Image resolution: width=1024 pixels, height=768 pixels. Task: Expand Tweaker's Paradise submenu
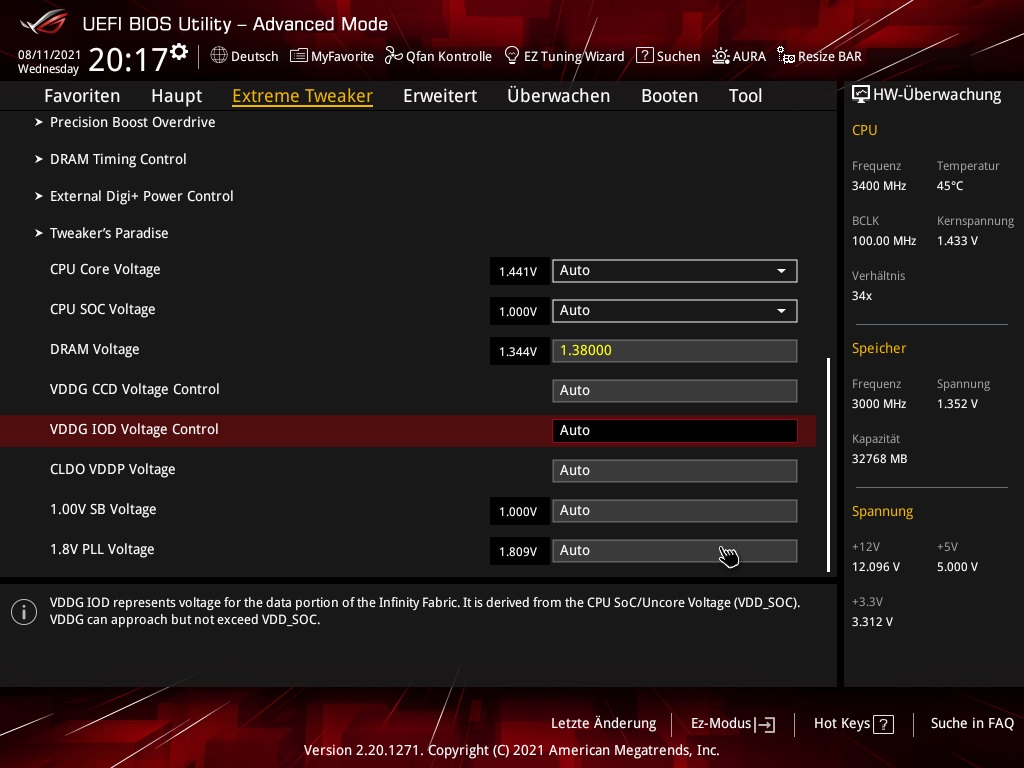109,233
